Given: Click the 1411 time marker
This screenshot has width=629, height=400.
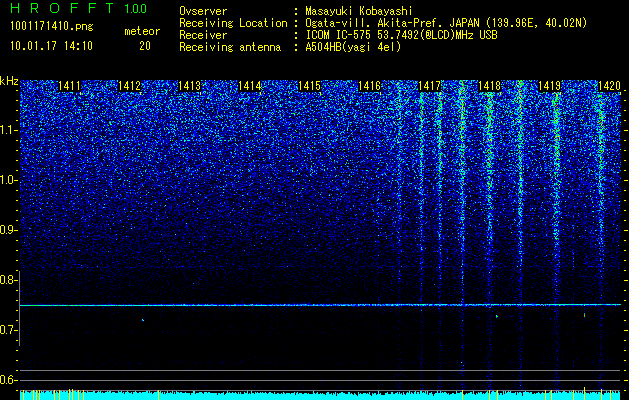Looking at the screenshot, I should point(69,86).
